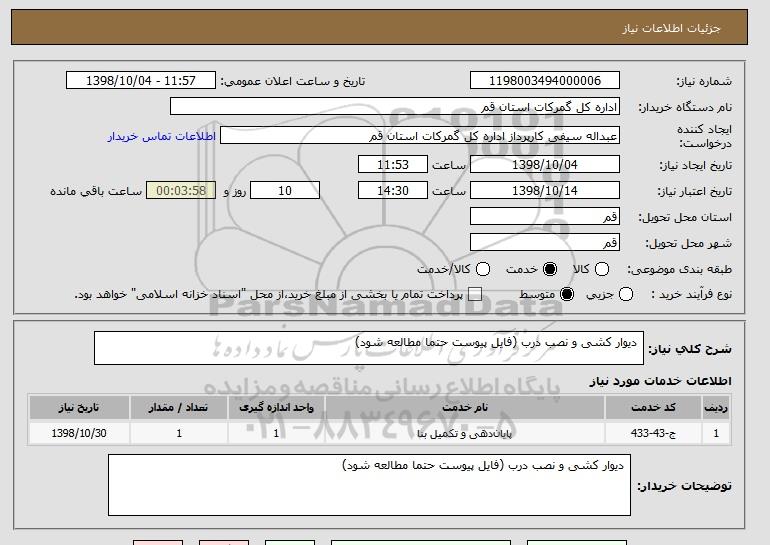Click the استان محل تحویل field

(x=545, y=216)
